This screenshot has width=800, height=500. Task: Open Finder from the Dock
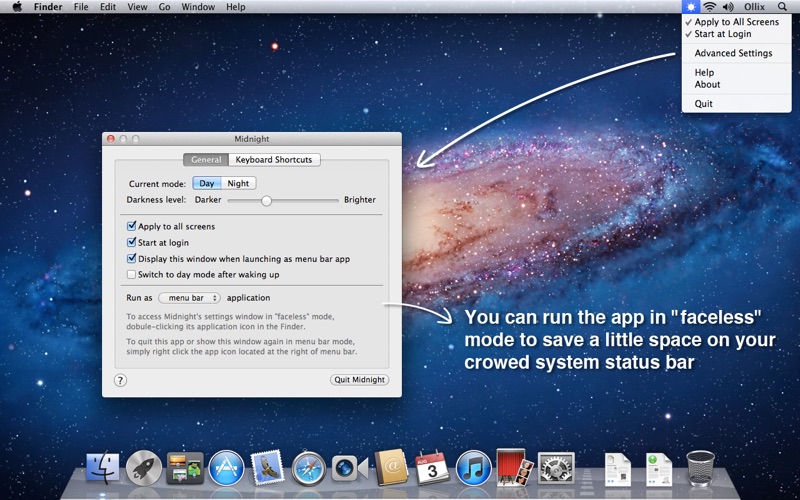click(x=103, y=467)
